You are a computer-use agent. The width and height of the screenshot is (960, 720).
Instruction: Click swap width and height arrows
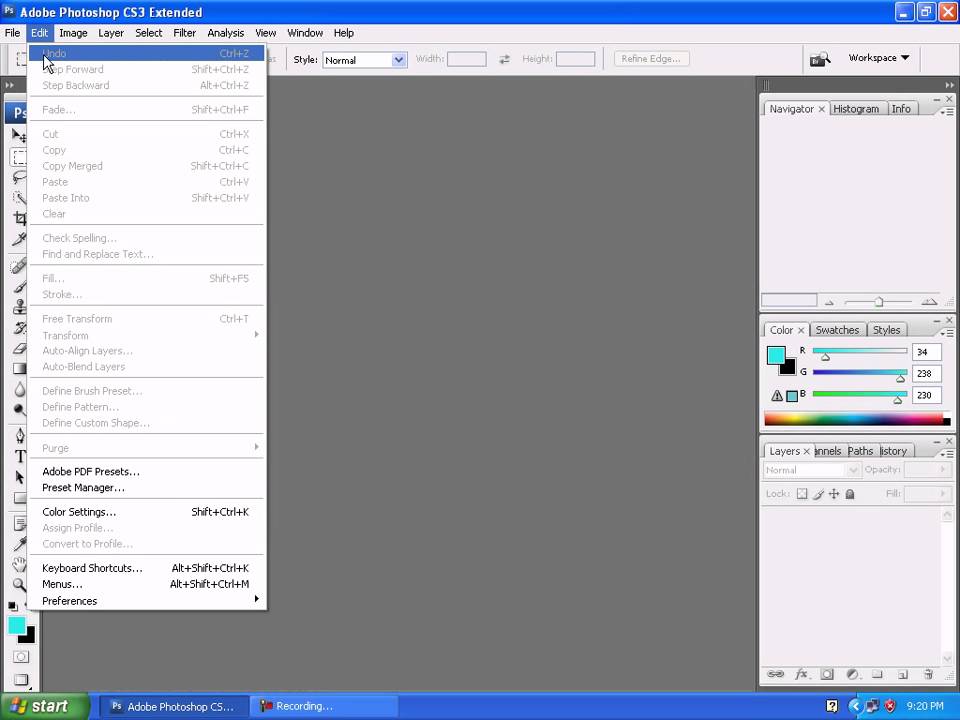[x=504, y=59]
